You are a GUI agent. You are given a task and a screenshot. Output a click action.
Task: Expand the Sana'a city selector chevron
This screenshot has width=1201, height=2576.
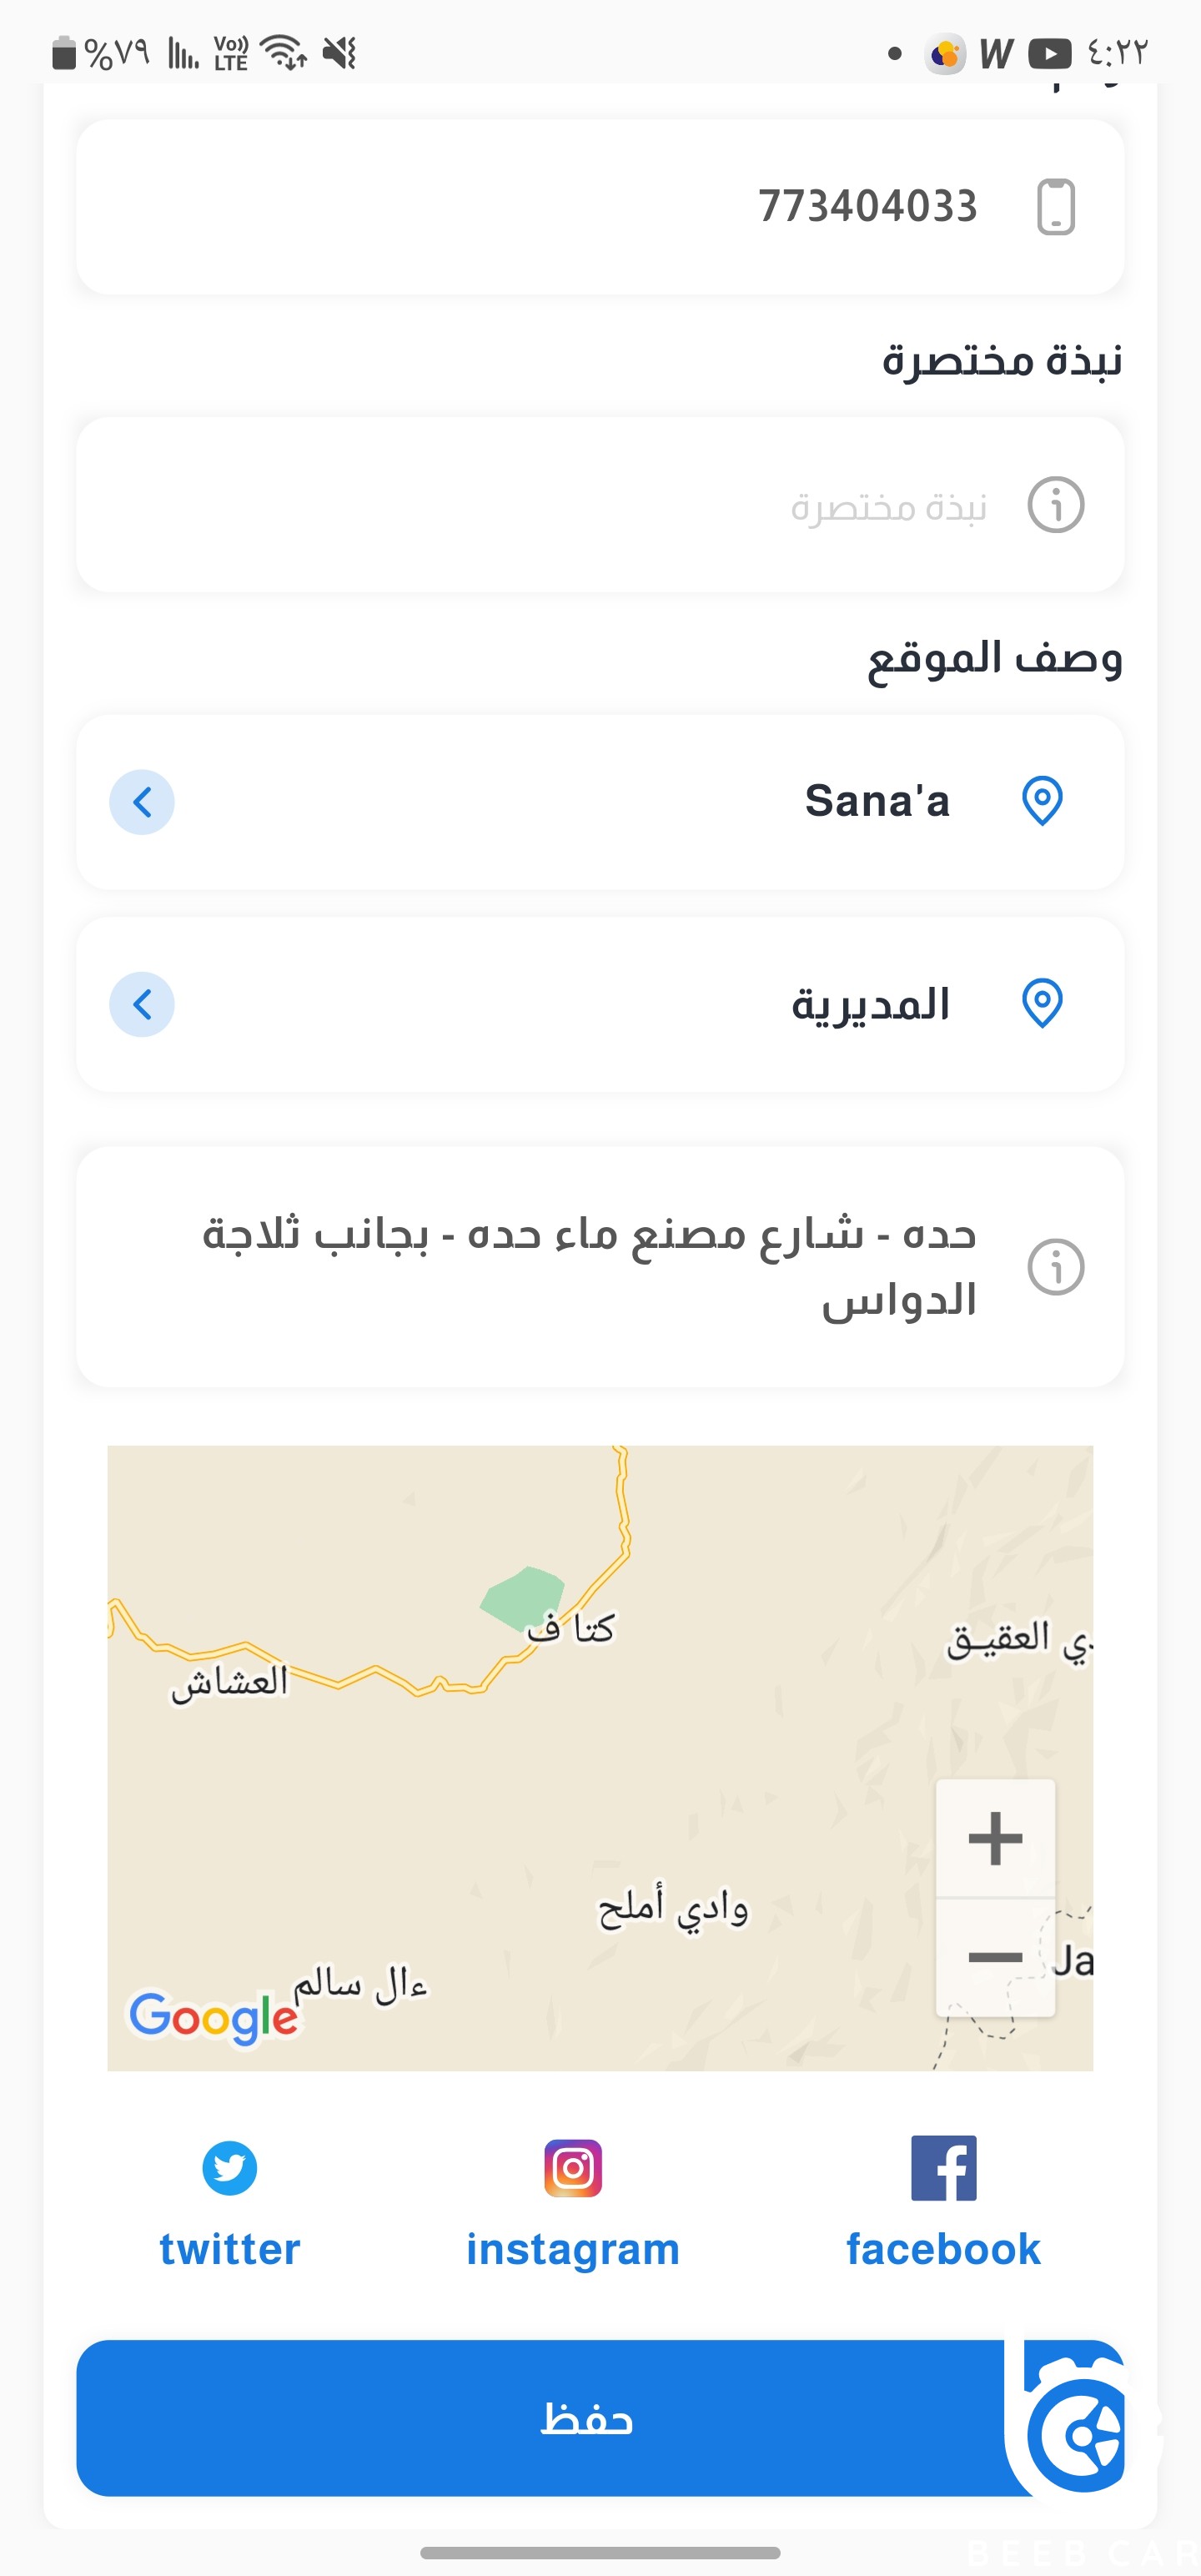(142, 802)
